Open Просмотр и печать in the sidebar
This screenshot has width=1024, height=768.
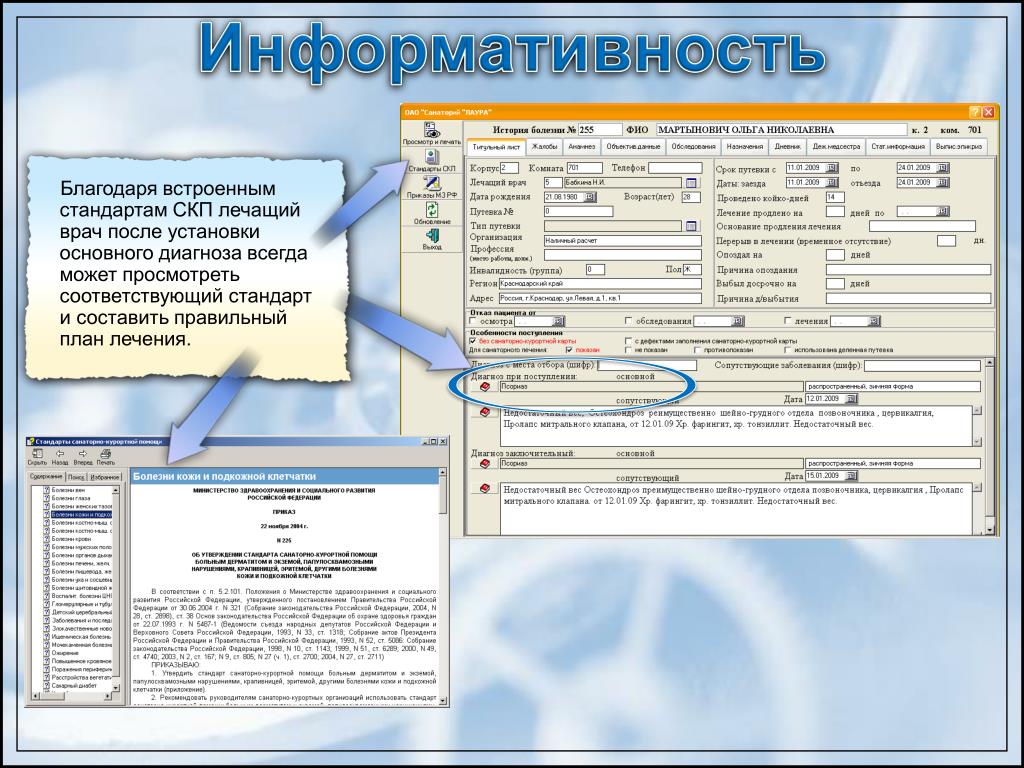click(x=431, y=133)
